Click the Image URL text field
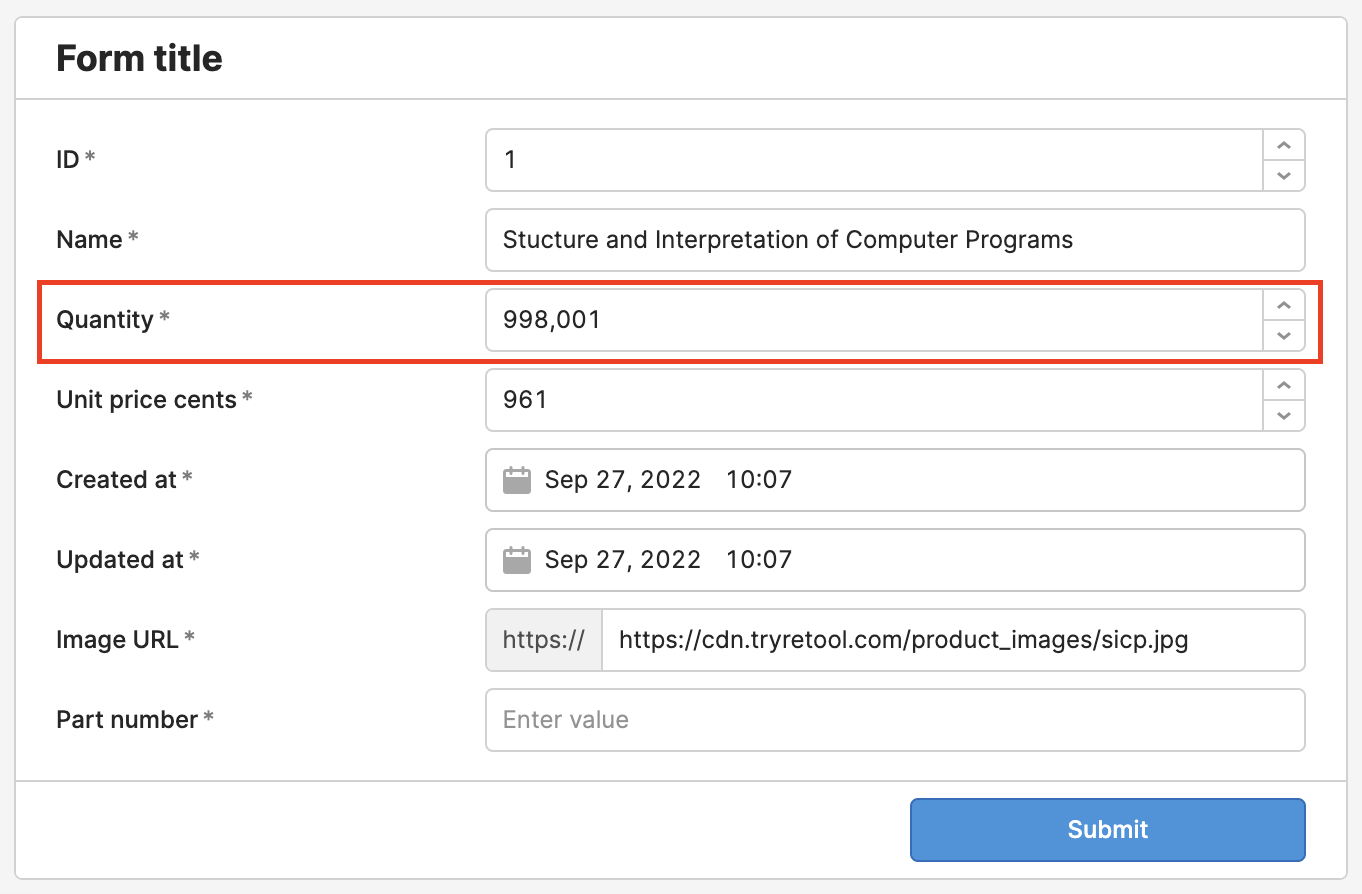Image resolution: width=1362 pixels, height=894 pixels. pos(952,640)
